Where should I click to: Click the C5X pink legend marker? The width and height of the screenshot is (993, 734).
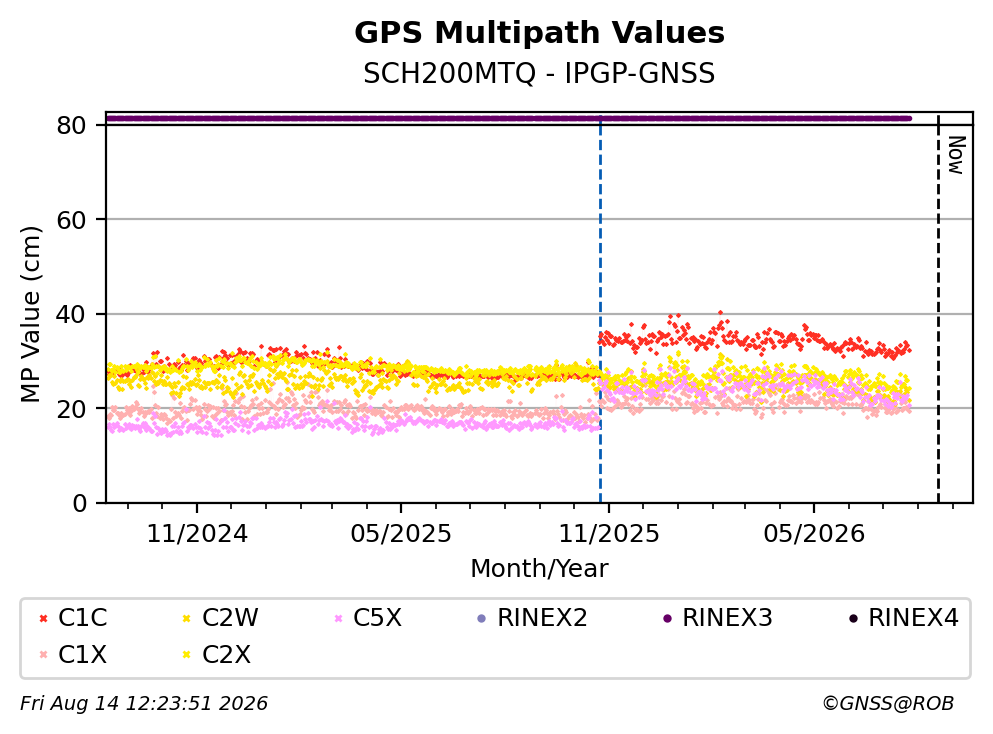pyautogui.click(x=338, y=618)
